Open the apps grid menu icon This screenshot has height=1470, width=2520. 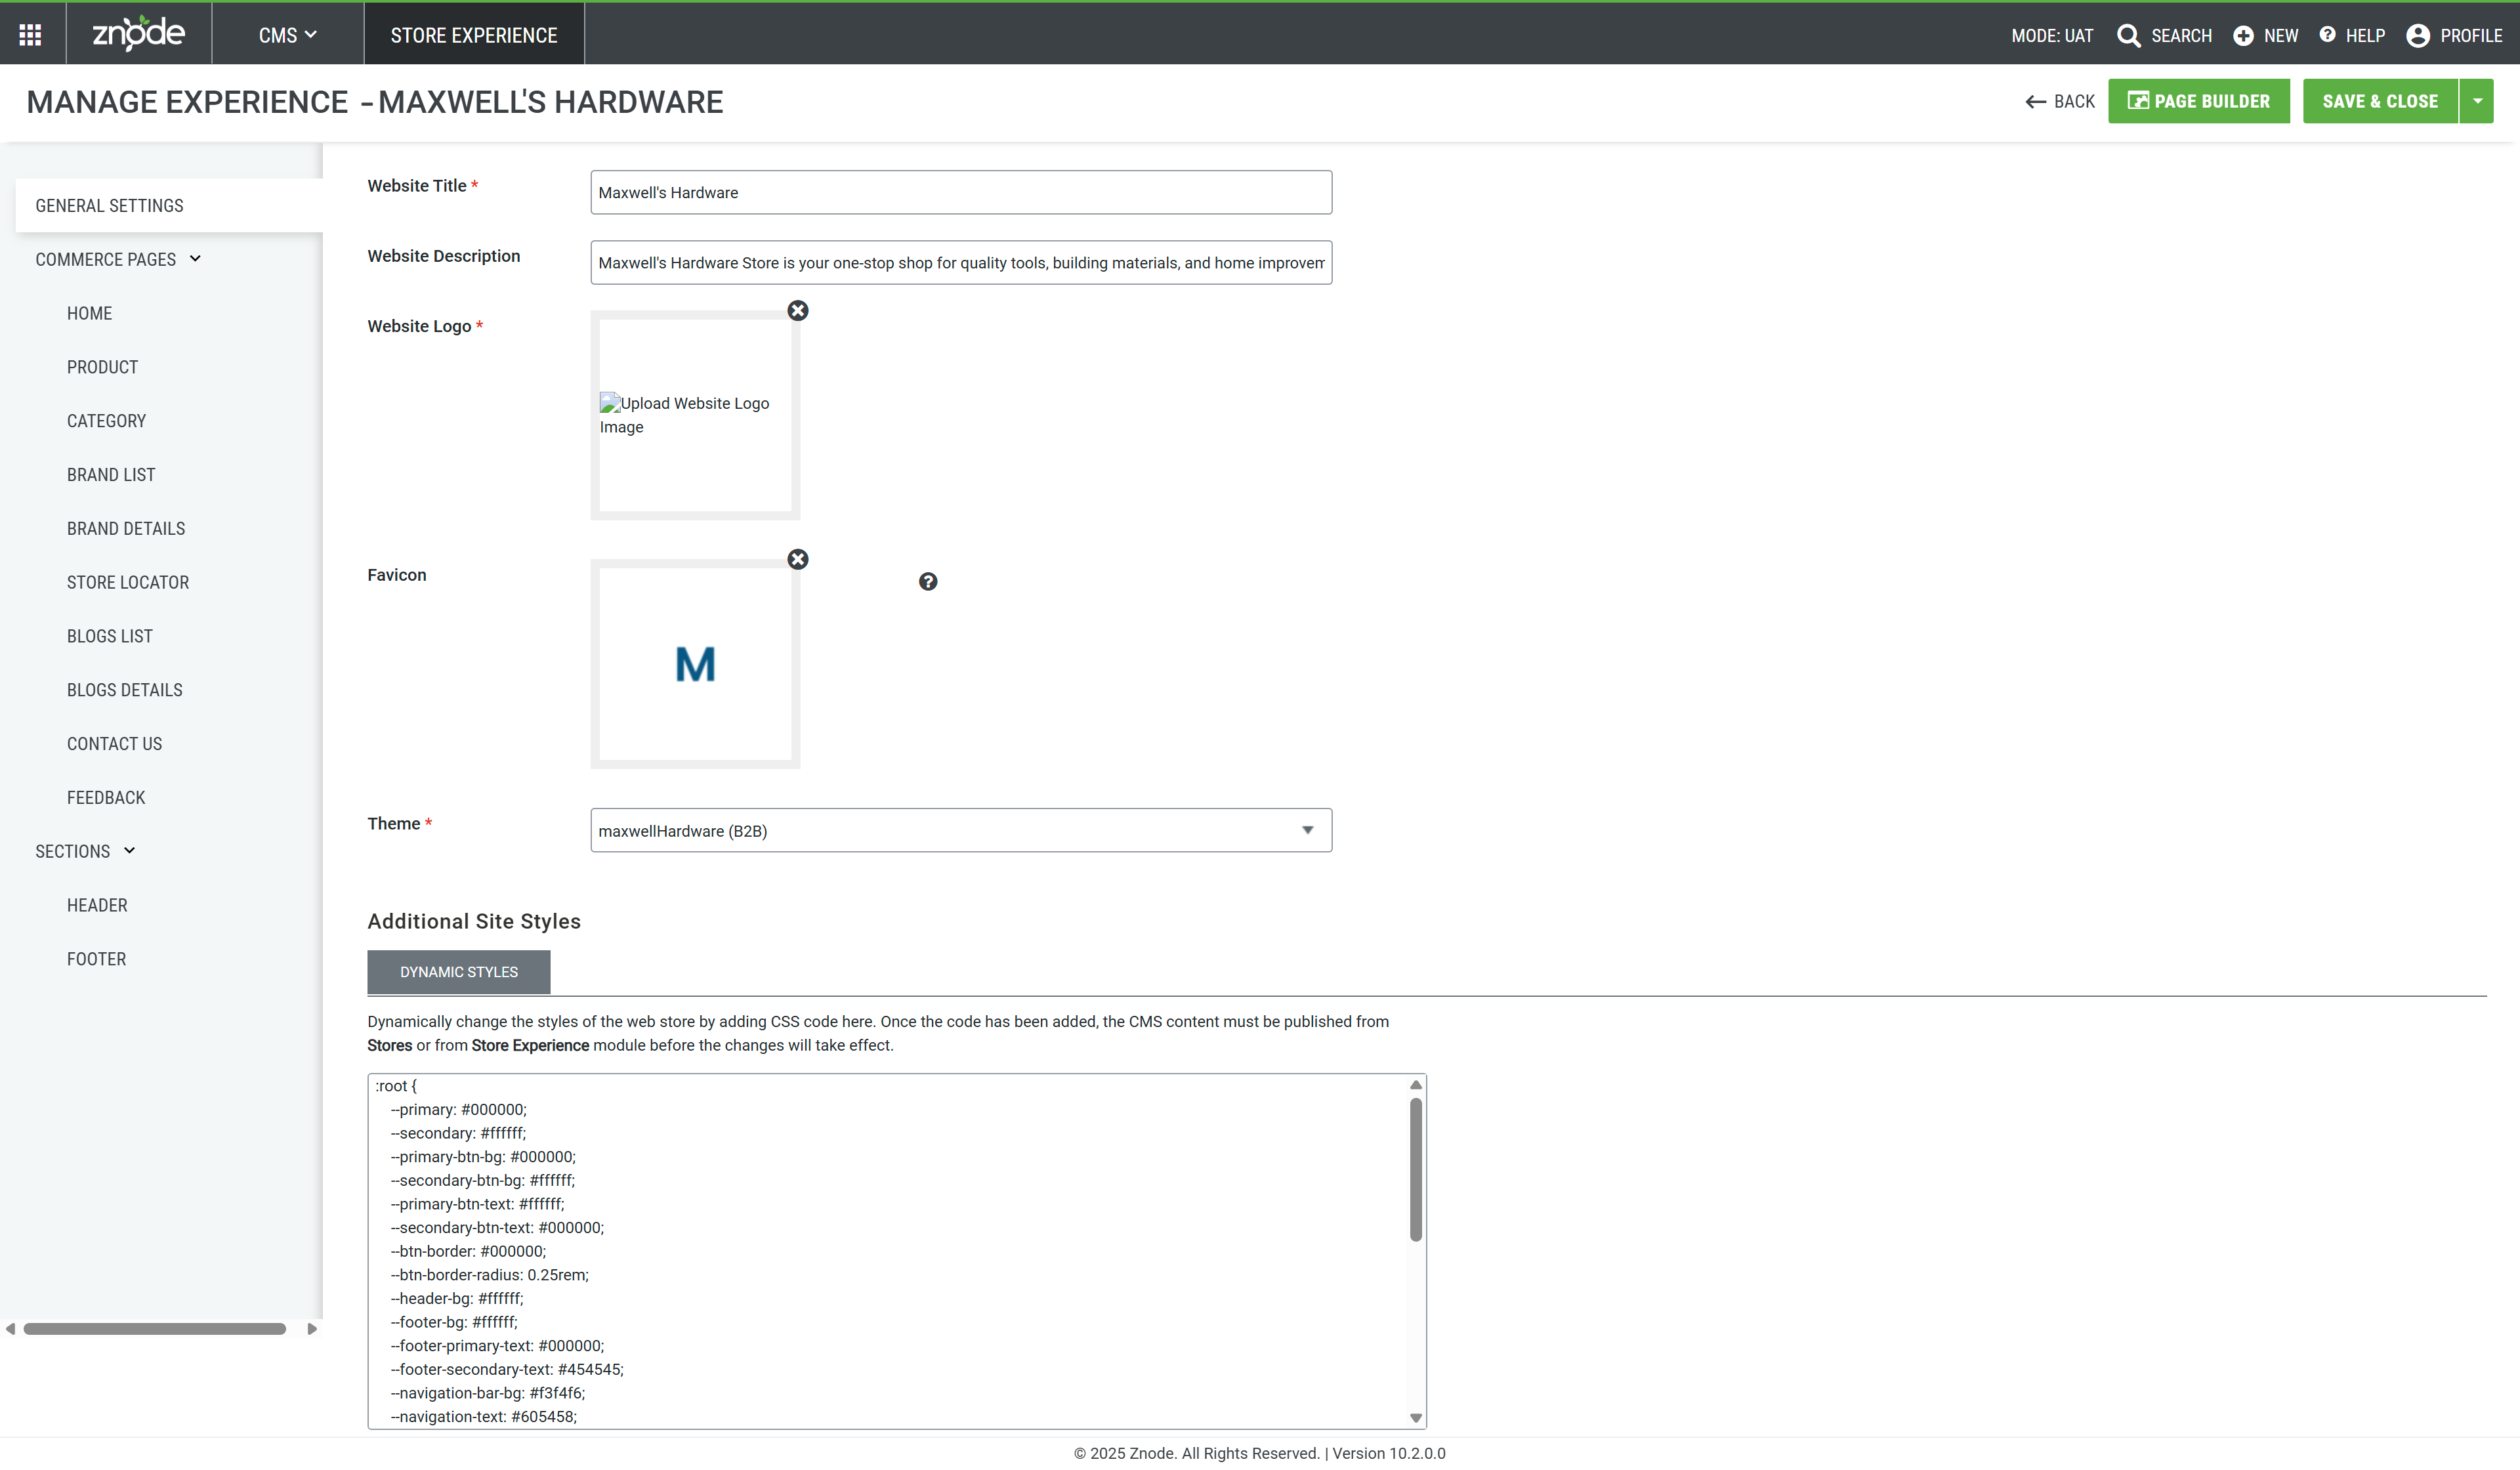(x=30, y=35)
